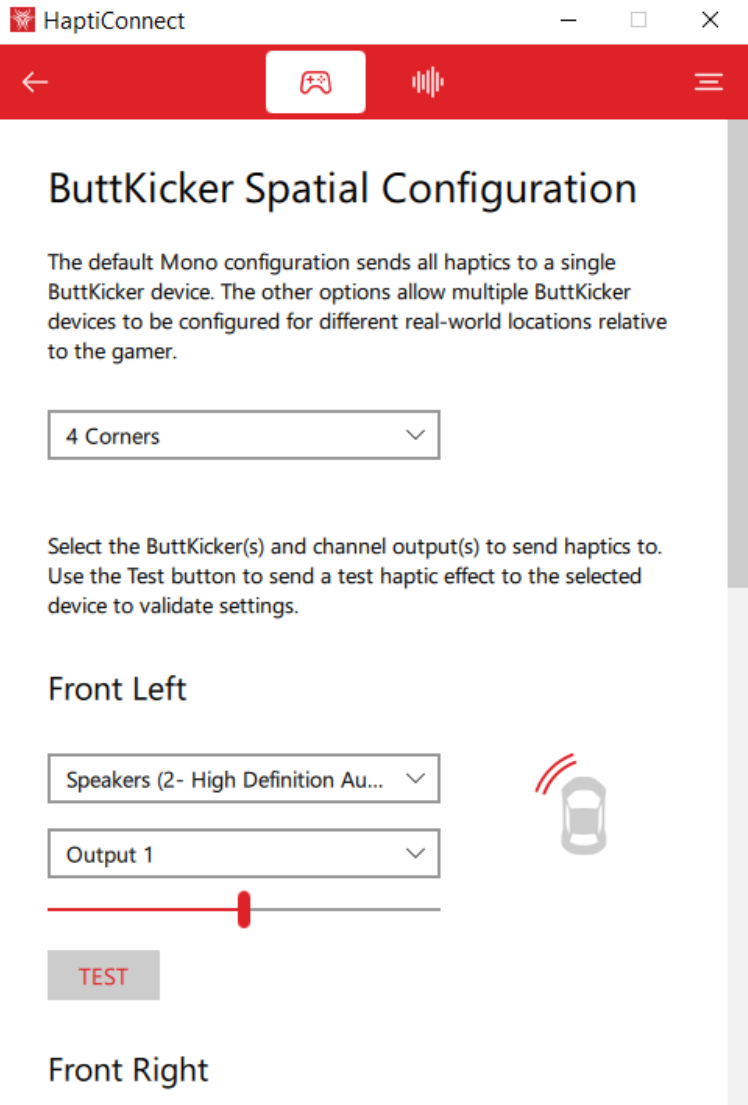Click the grey part of the intensity slider
This screenshot has width=748, height=1105.
coord(345,909)
